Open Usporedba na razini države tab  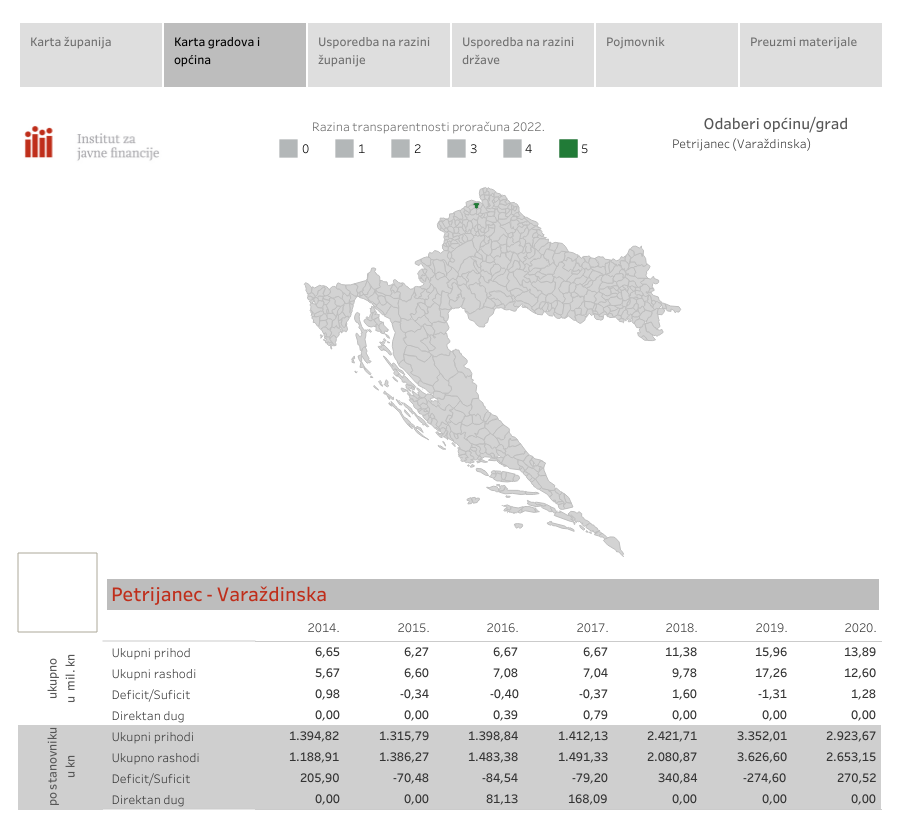(x=522, y=55)
